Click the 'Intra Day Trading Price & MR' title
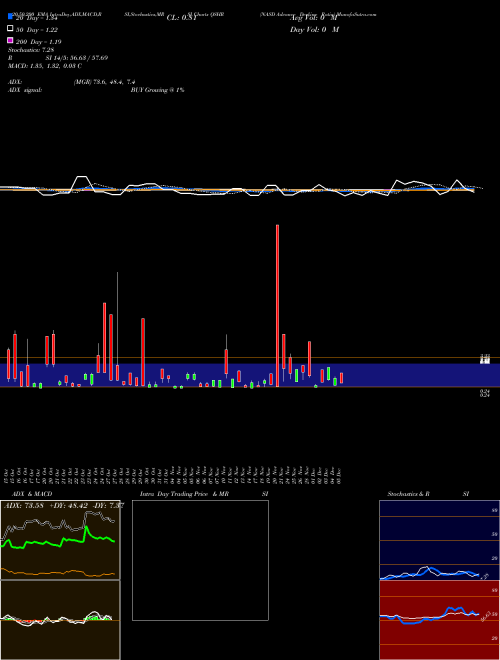The height and width of the screenshot is (660, 500). tap(184, 494)
